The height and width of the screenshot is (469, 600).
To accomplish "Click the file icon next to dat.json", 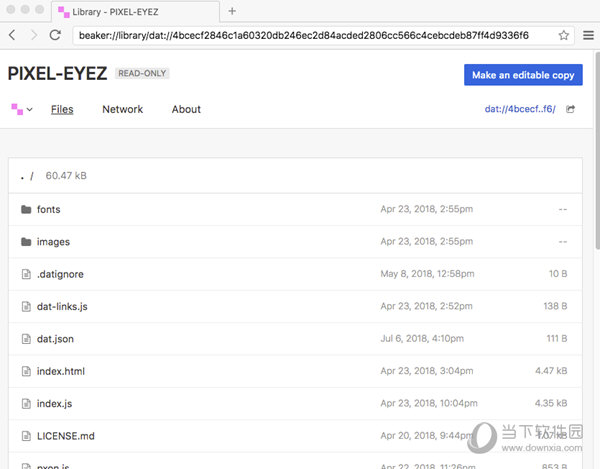I will click(x=26, y=339).
